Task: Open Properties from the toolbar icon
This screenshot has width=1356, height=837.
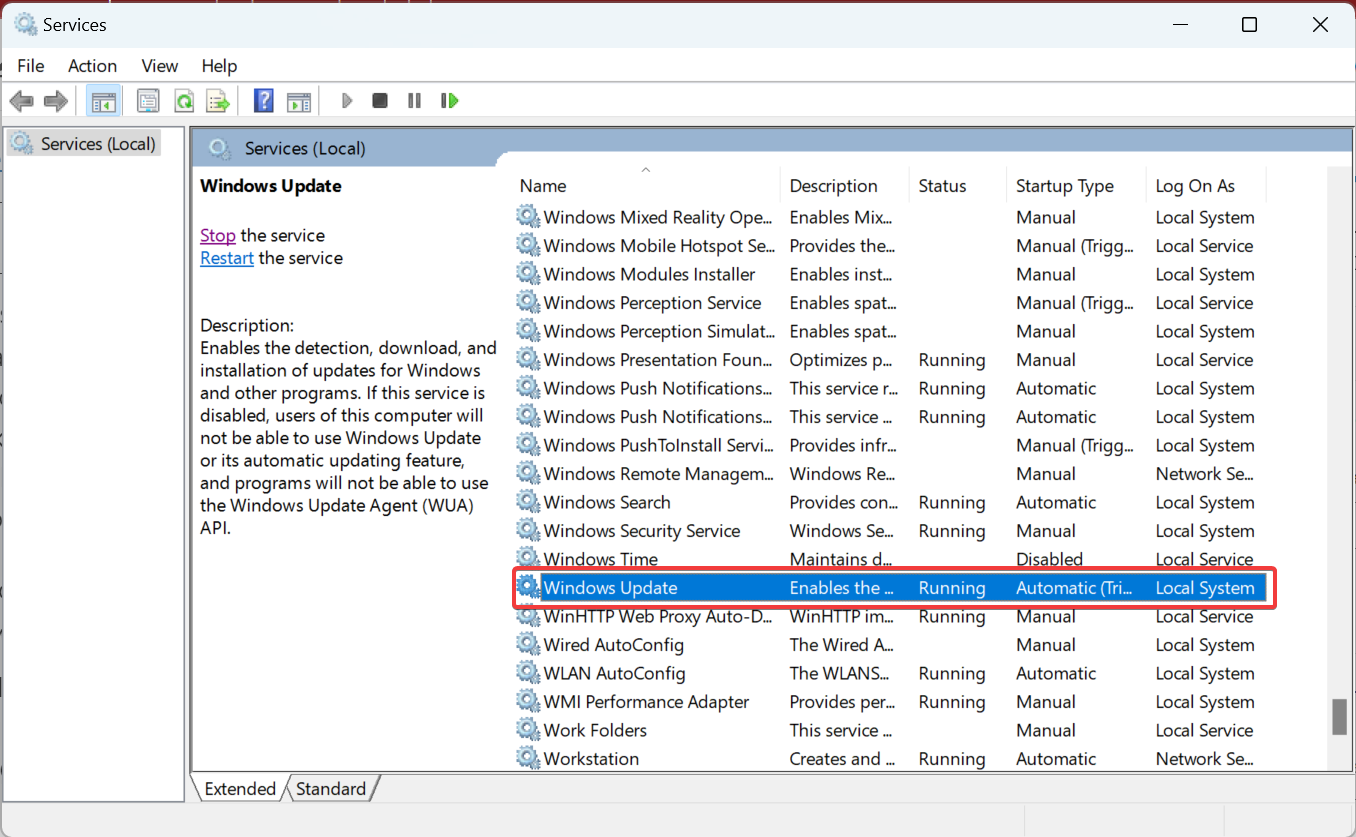Action: 148,101
